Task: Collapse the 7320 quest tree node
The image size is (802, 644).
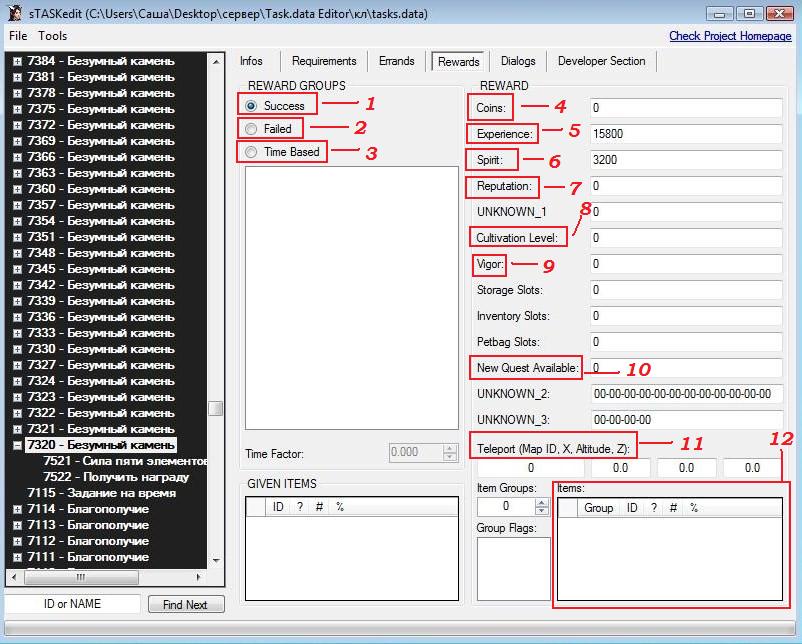Action: (x=17, y=445)
